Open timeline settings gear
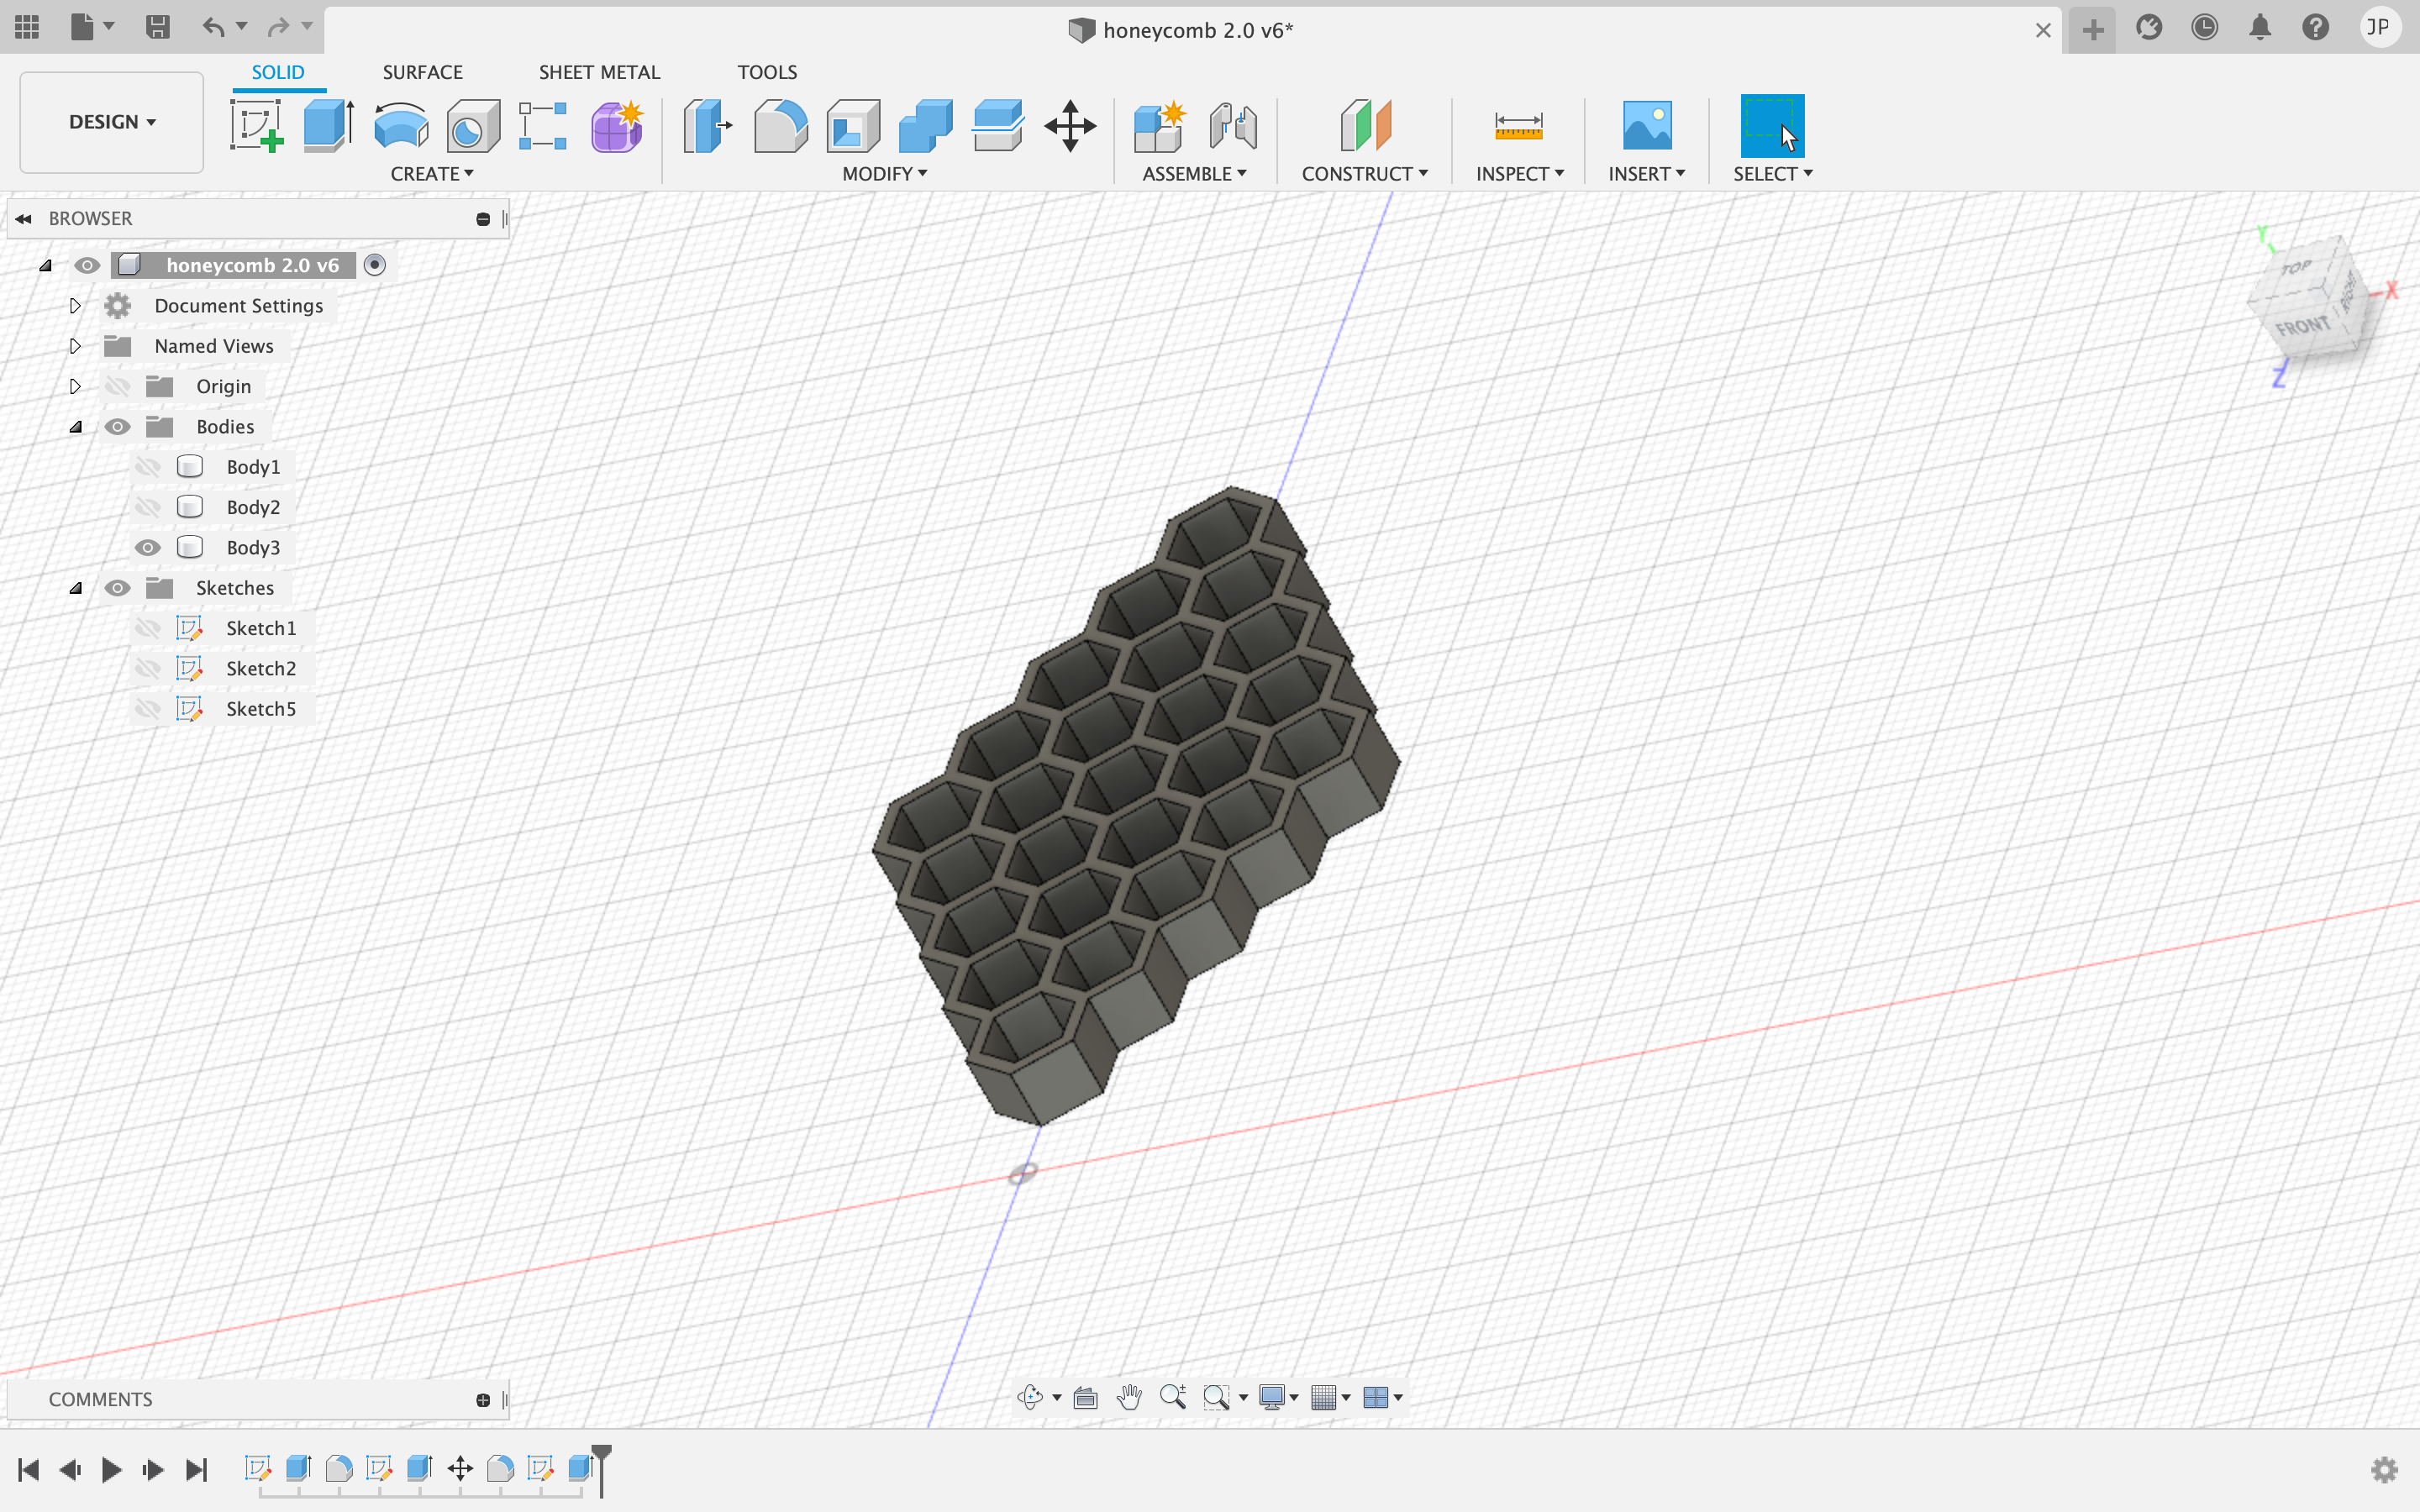 click(2384, 1469)
